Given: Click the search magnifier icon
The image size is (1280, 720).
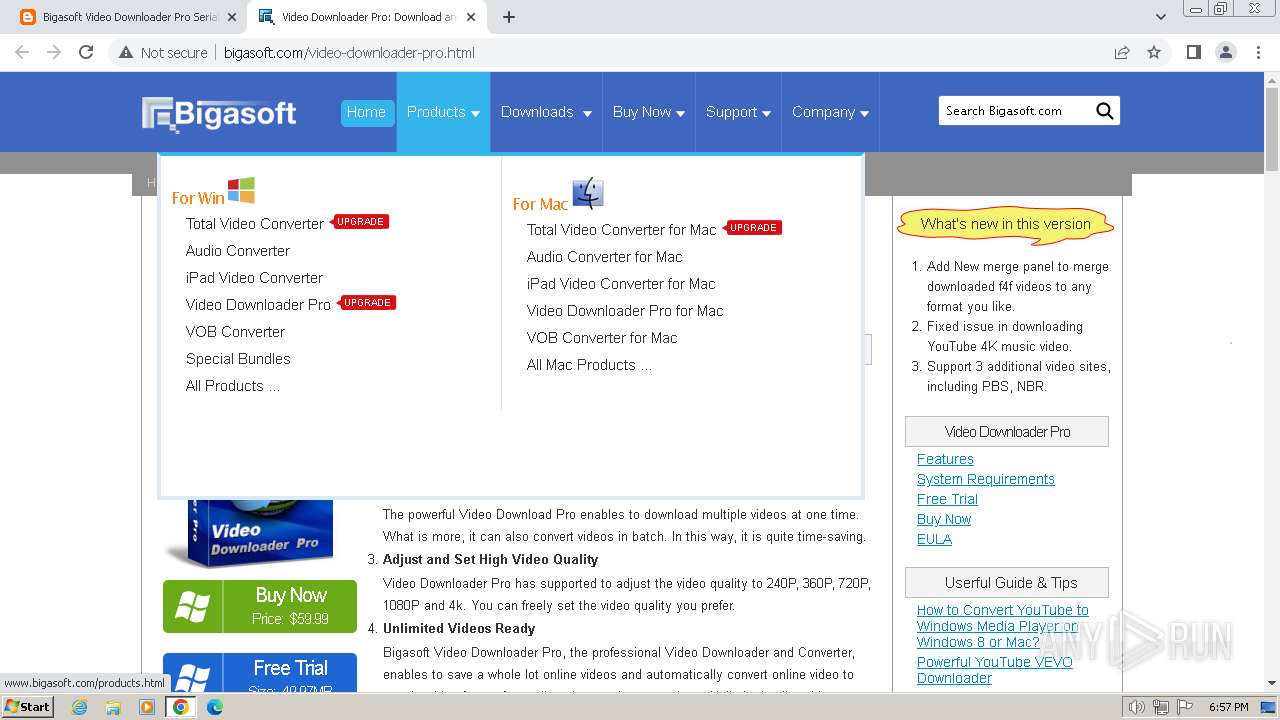Looking at the screenshot, I should (x=1104, y=111).
